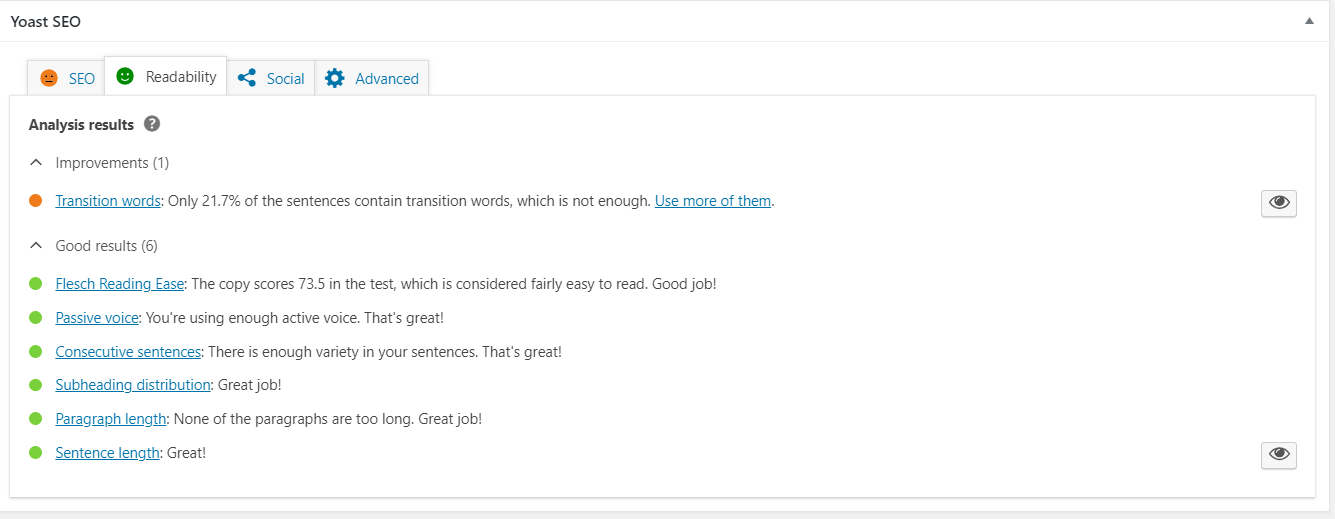
Task: Collapse the Good results (6) section
Action: (x=36, y=245)
